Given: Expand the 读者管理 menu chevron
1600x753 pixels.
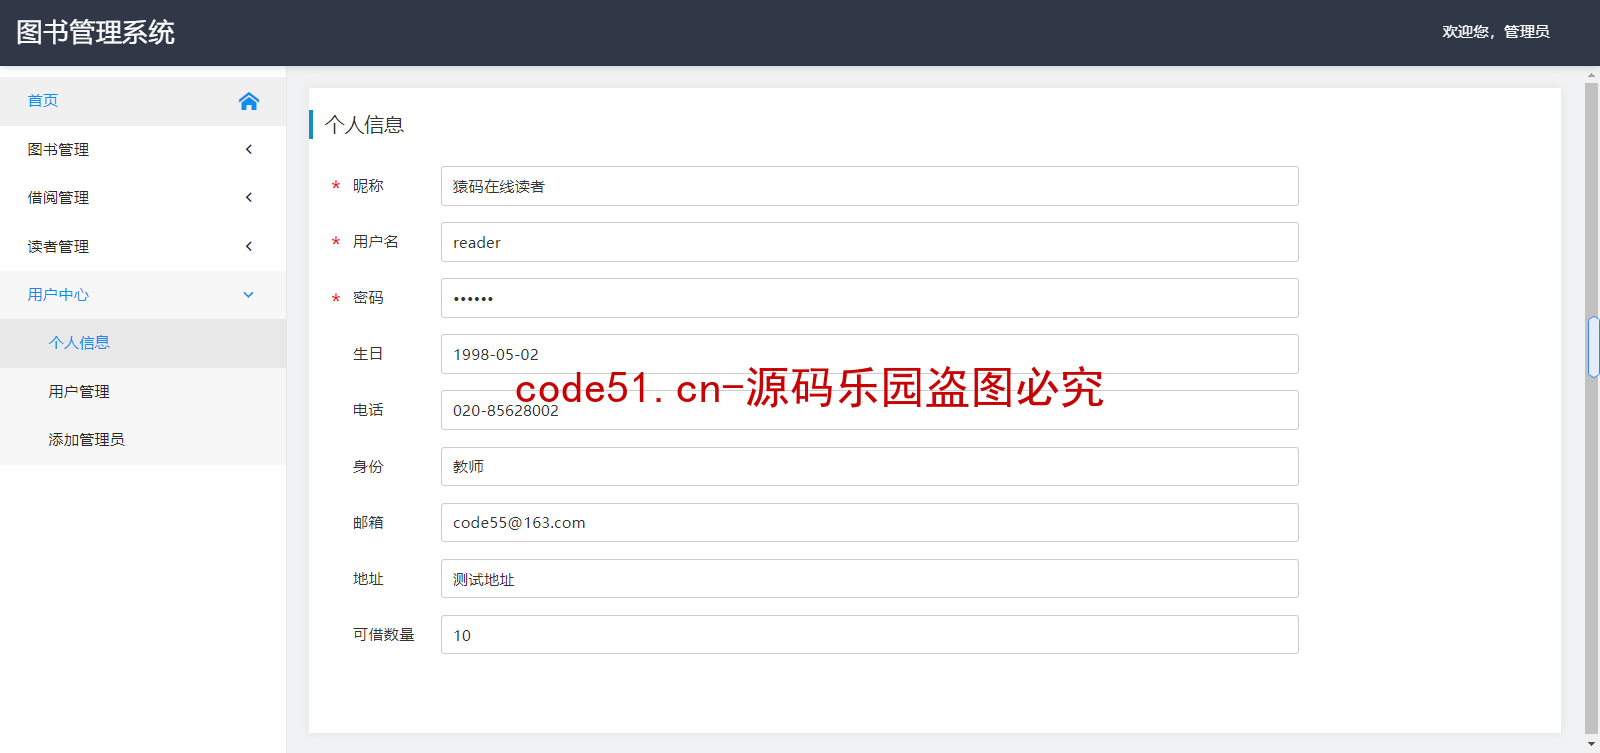Looking at the screenshot, I should coord(249,246).
